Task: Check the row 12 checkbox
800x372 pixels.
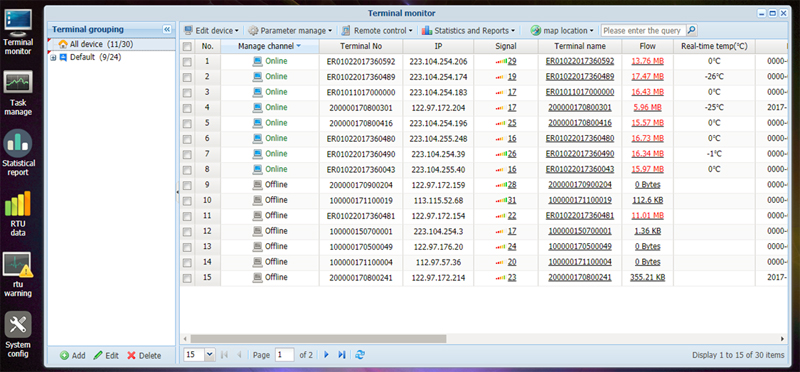Action: click(187, 232)
